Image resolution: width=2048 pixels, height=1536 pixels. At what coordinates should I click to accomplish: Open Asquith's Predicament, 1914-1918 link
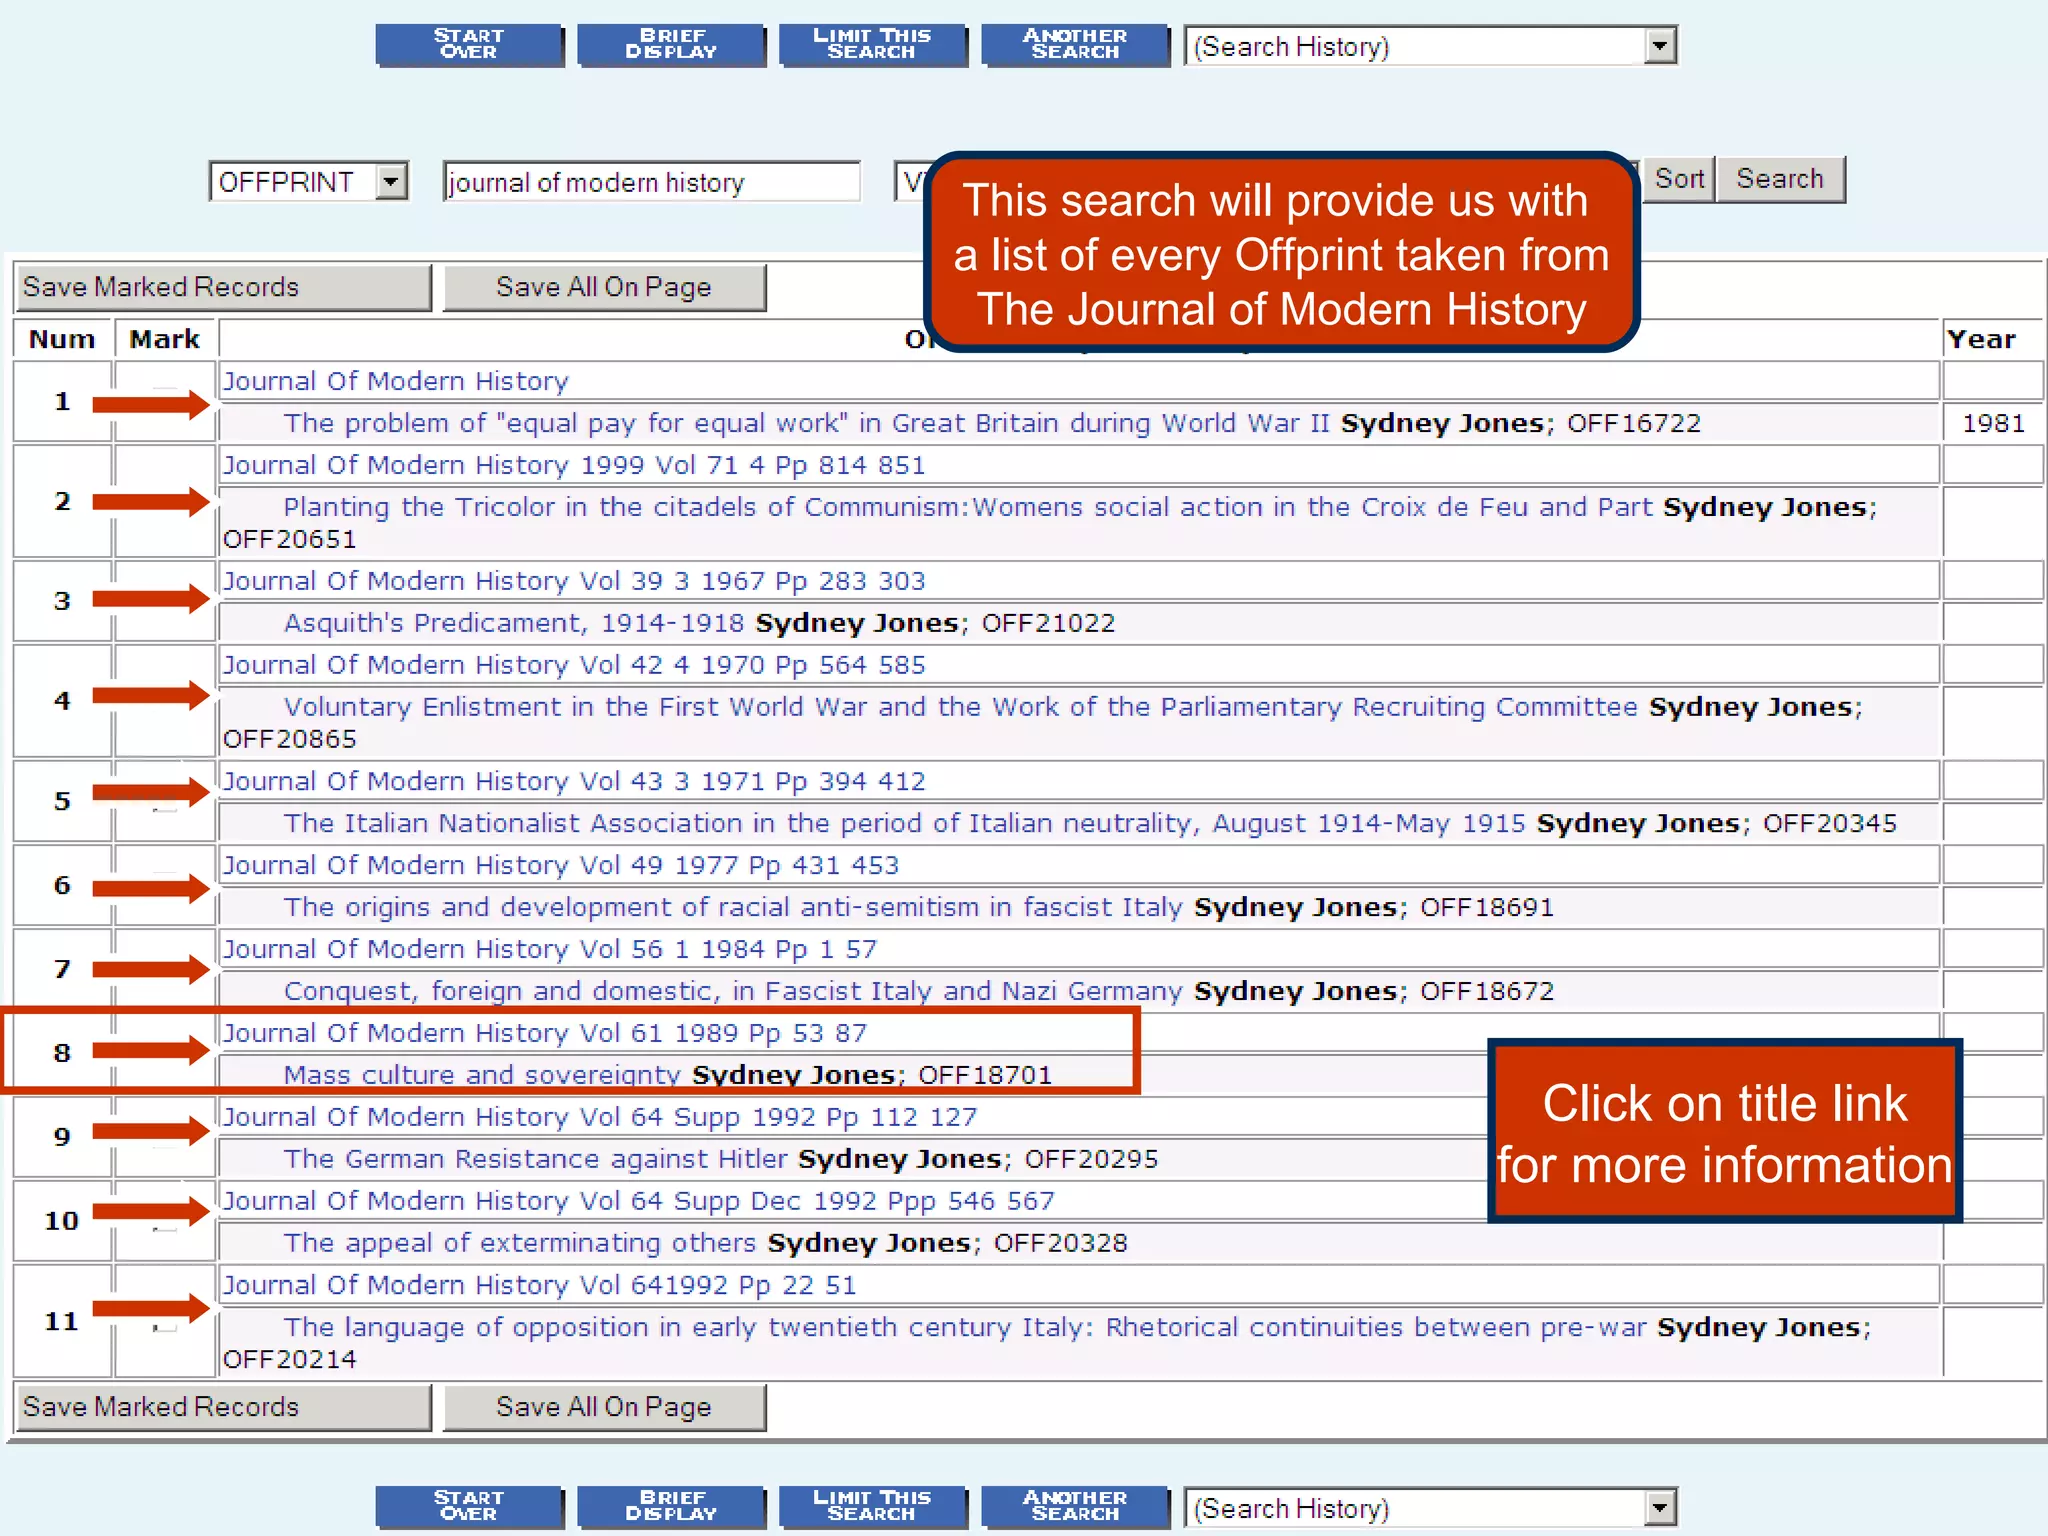(514, 623)
